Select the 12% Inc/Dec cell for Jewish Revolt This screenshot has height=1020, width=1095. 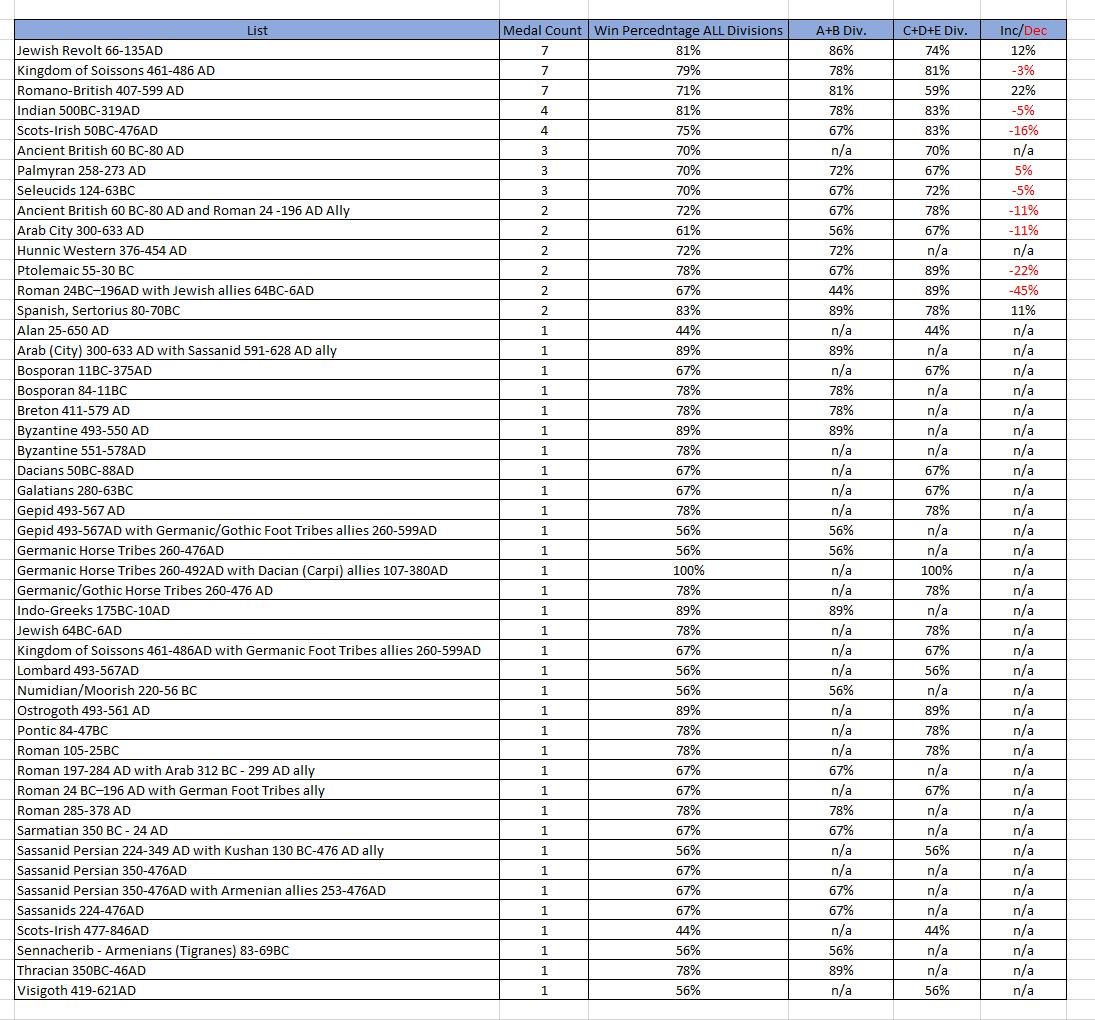[1022, 50]
